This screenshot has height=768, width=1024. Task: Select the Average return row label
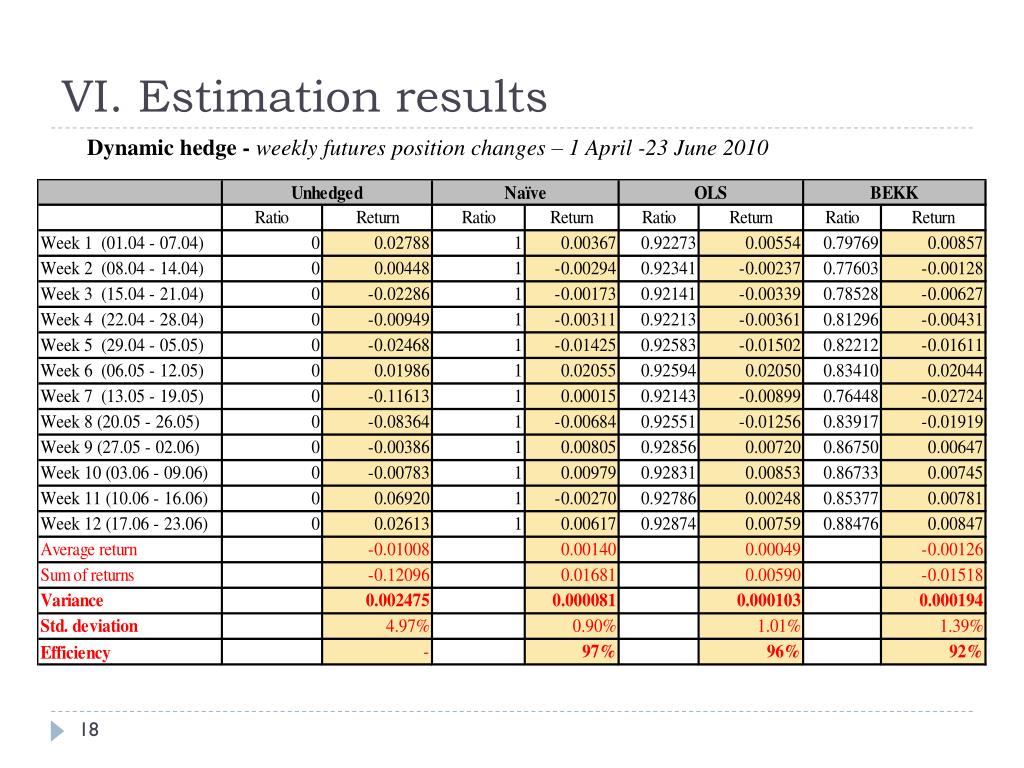click(x=89, y=550)
